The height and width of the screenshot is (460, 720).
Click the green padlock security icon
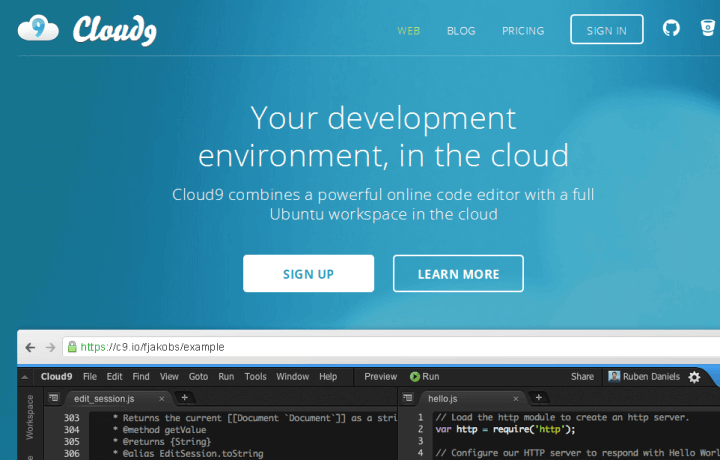coord(72,347)
